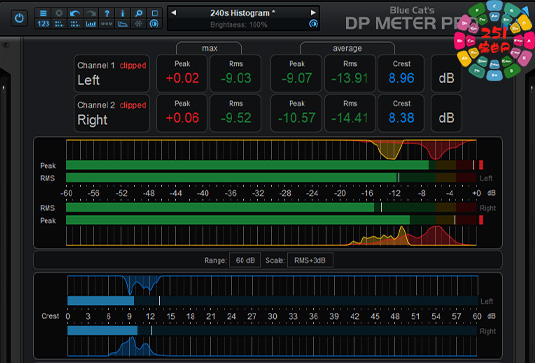Open the Range '60 dB' dropdown
The image size is (535, 363).
coord(245,260)
